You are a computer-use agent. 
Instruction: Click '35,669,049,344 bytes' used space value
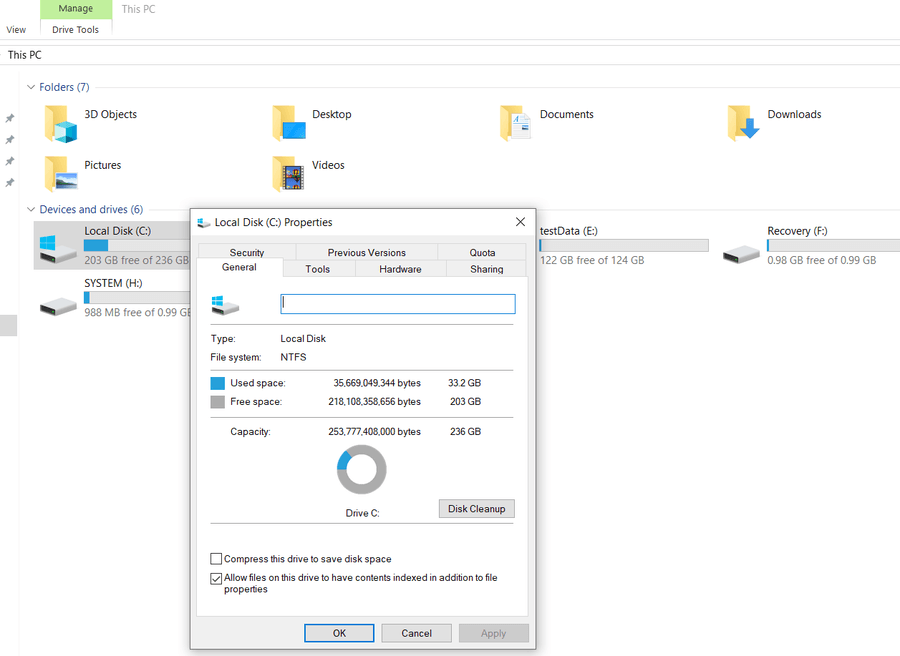[x=377, y=383]
